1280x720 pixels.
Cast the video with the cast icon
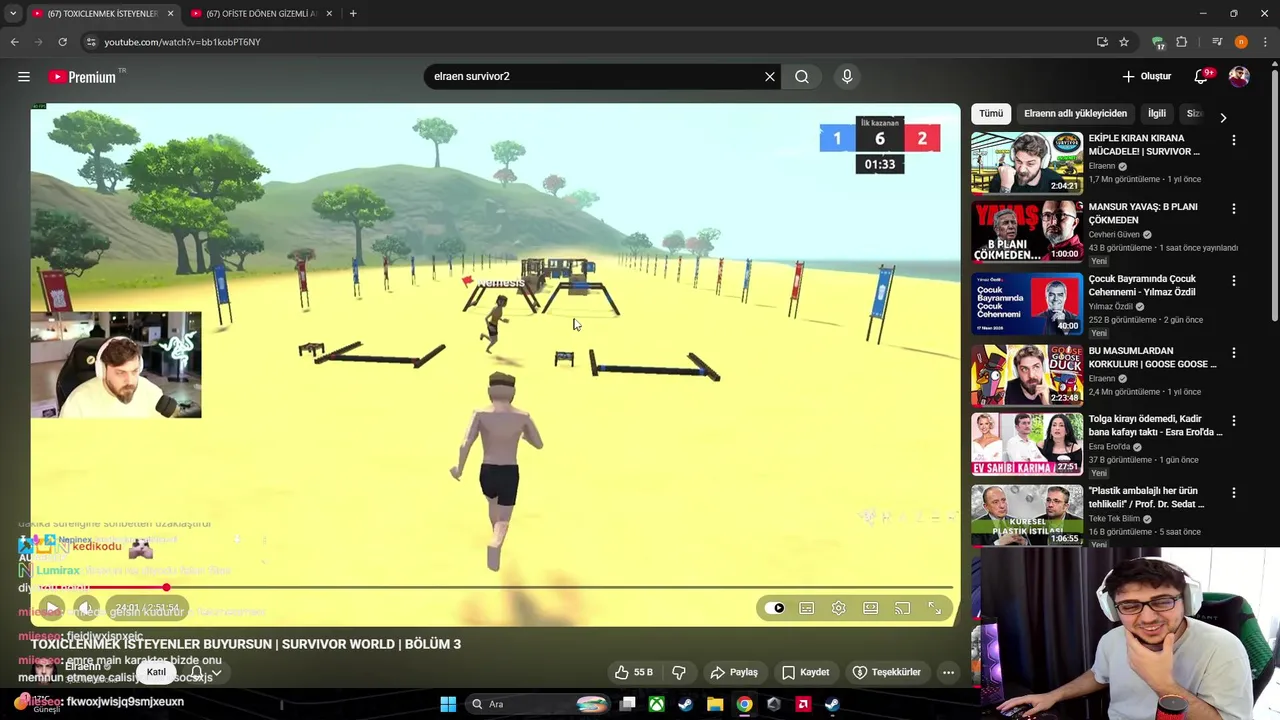pyautogui.click(x=903, y=608)
